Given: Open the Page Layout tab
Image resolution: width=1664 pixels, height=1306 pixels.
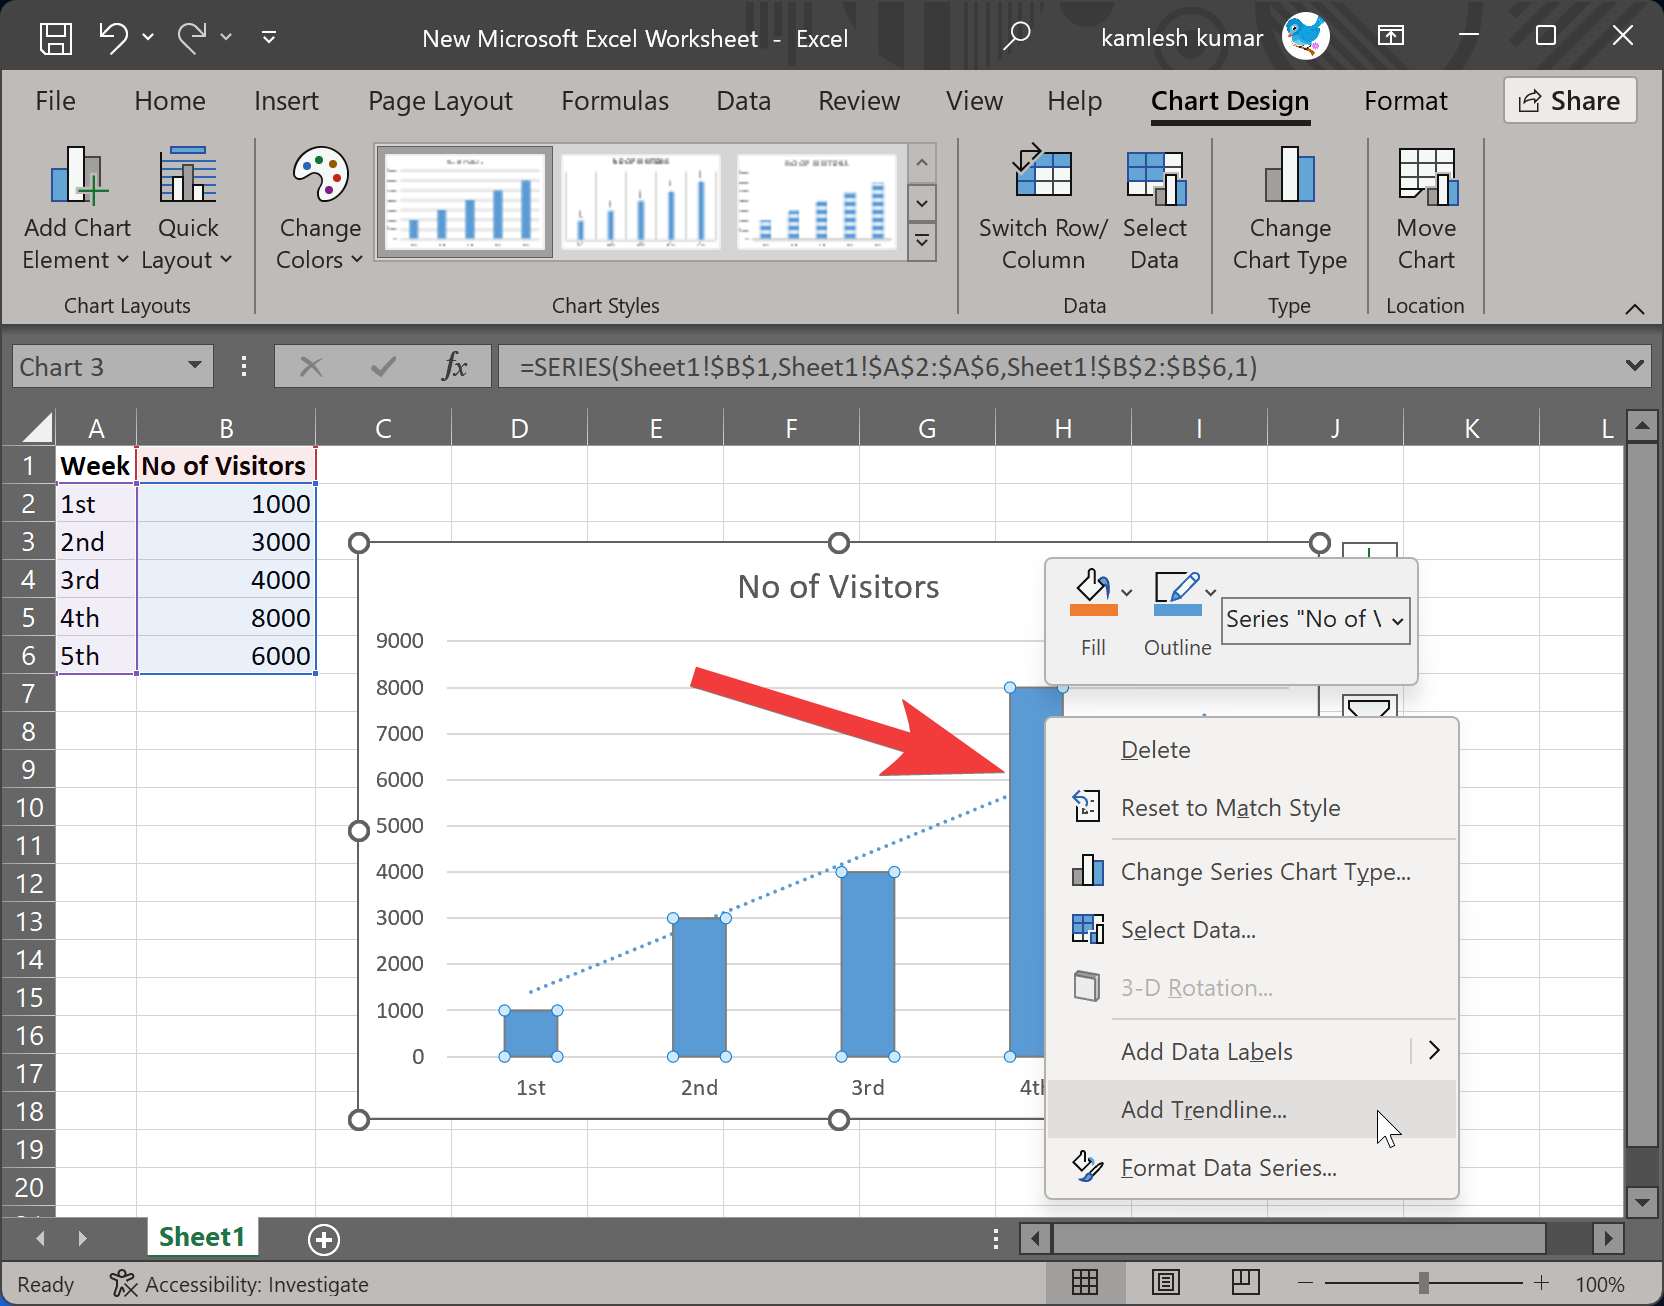Looking at the screenshot, I should (440, 101).
